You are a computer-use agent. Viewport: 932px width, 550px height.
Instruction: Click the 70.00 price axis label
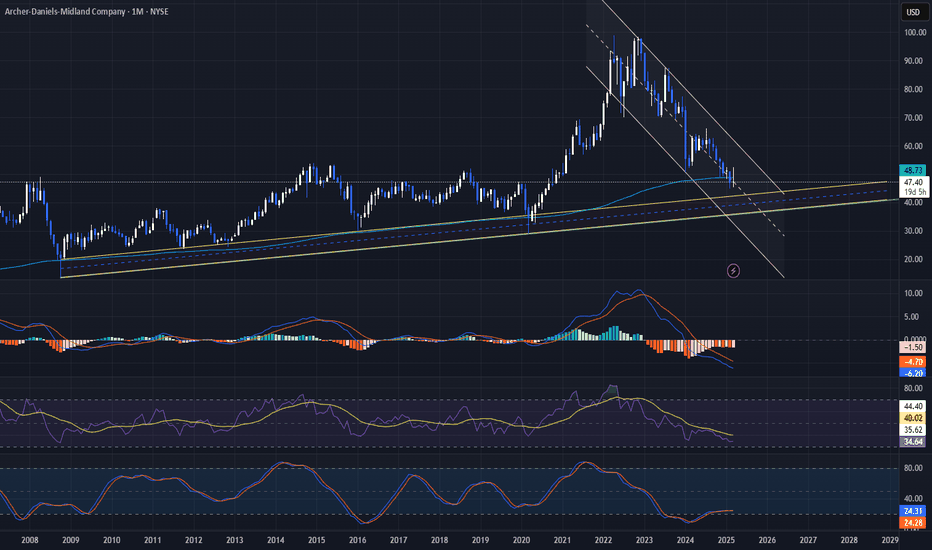(913, 118)
